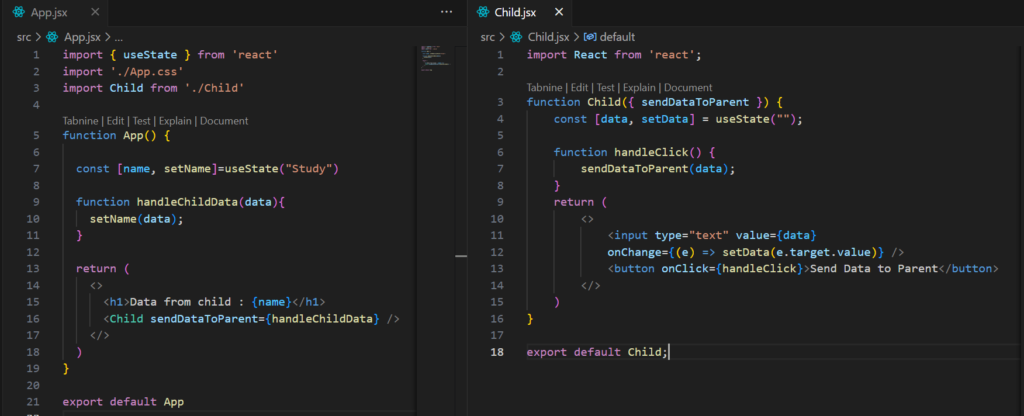The image size is (1024, 416).
Task: Click Edit codelens above function Child
Action: [x=580, y=88]
